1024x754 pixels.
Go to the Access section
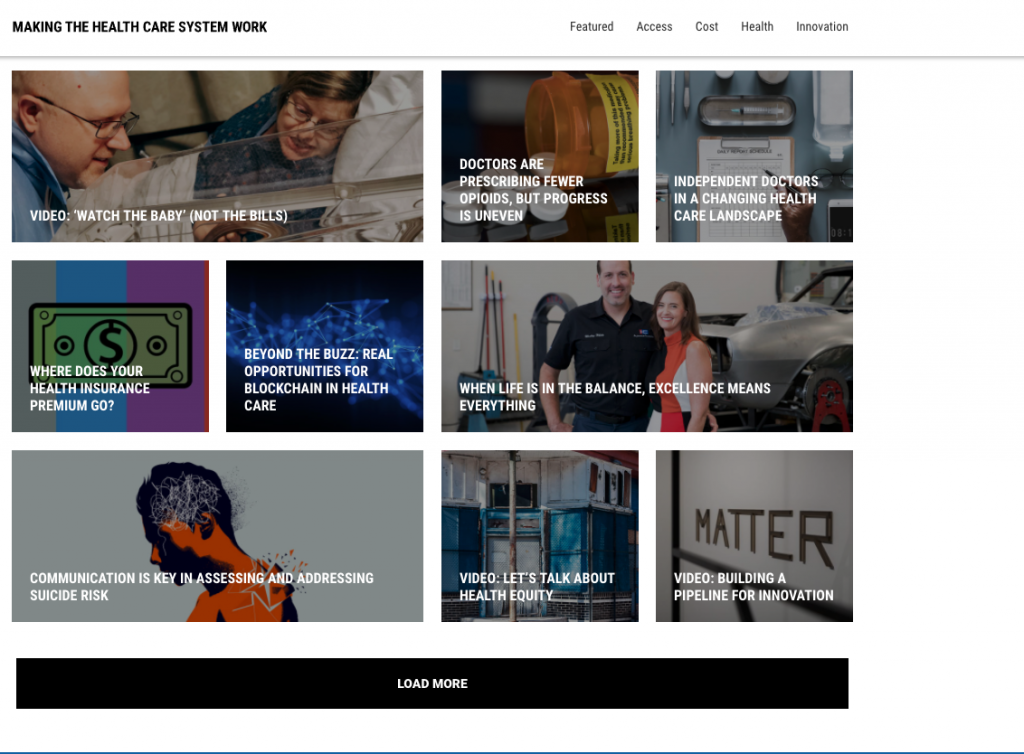tap(654, 27)
